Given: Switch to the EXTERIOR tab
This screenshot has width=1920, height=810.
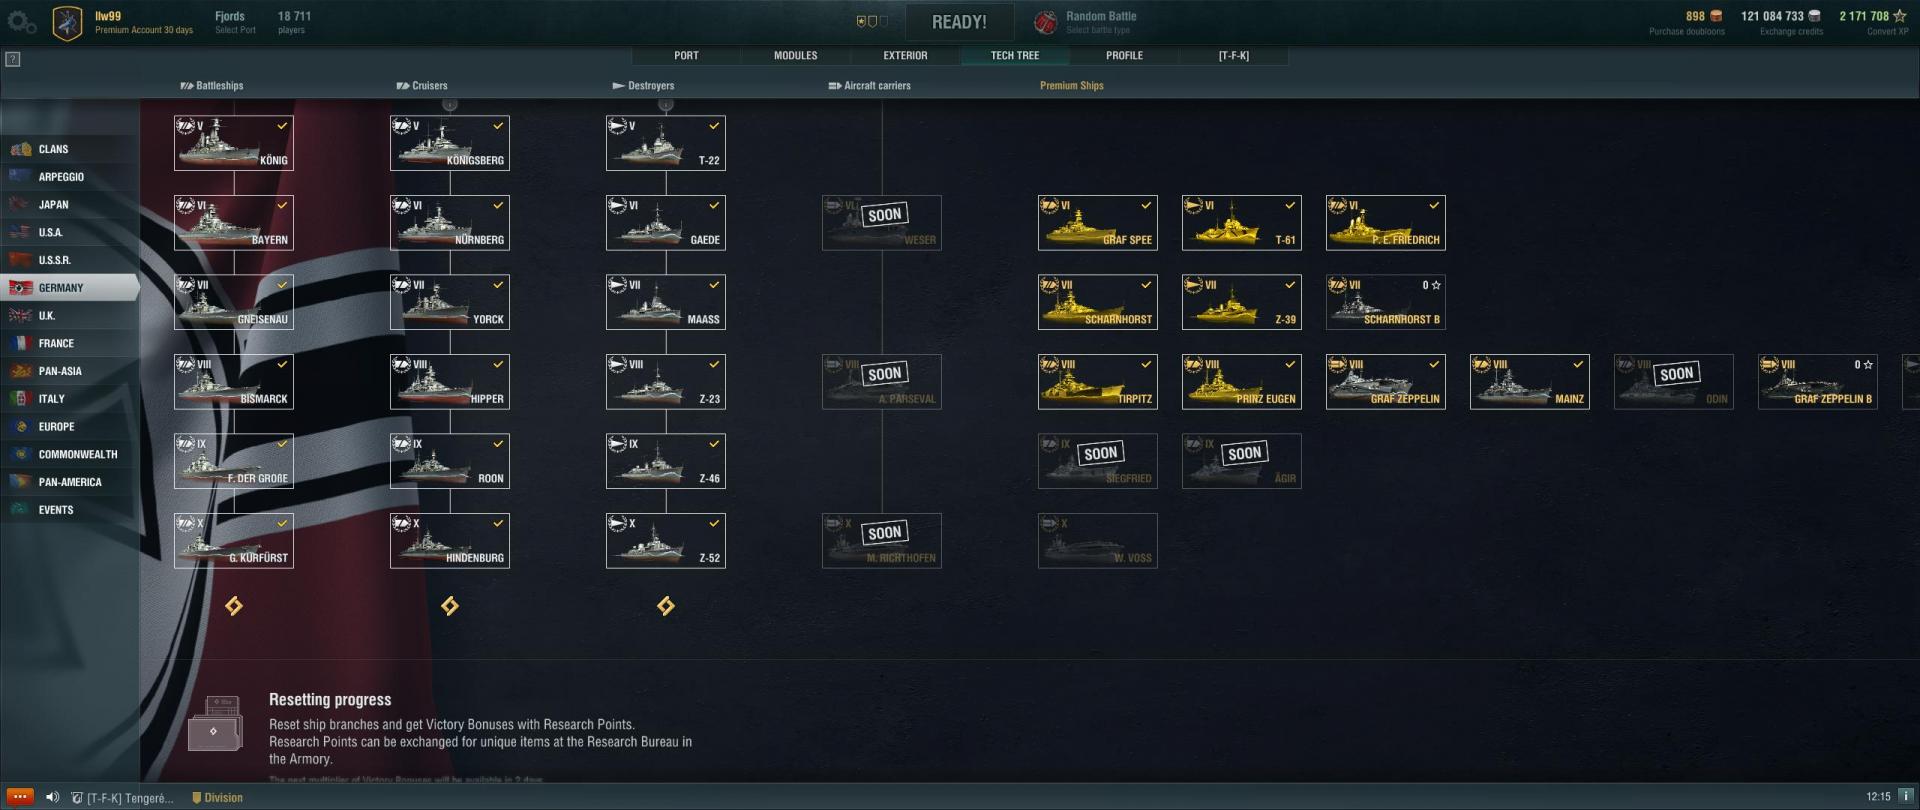Looking at the screenshot, I should (905, 55).
